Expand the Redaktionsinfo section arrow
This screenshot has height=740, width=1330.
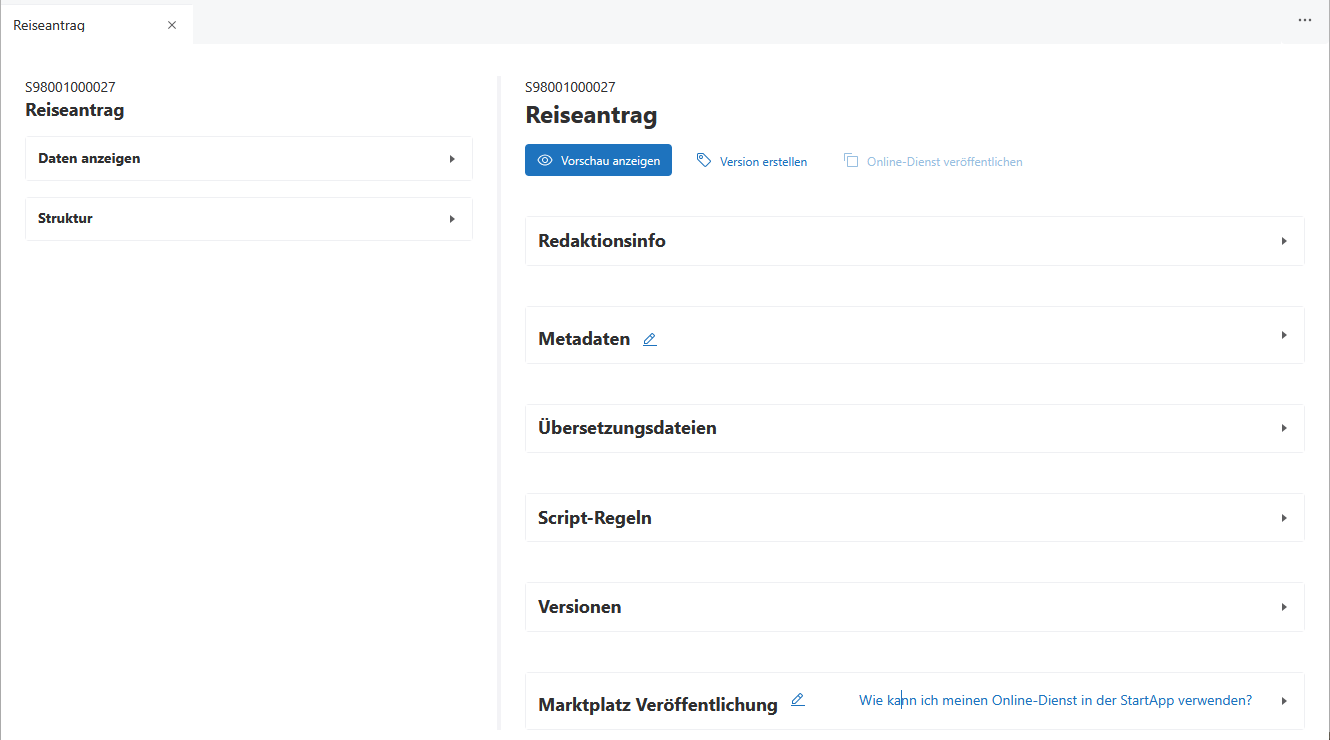pos(1284,241)
